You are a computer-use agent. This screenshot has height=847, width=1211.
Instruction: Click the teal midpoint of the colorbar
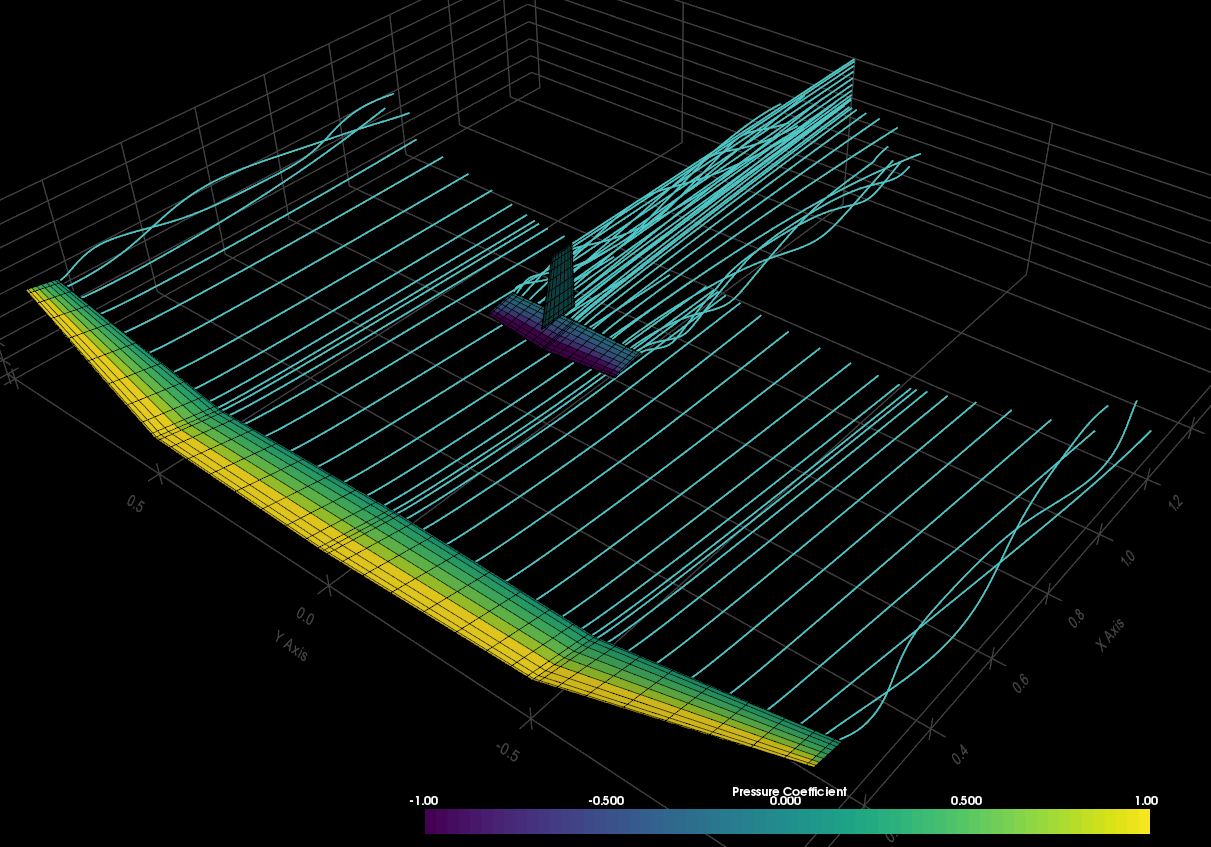[x=787, y=821]
